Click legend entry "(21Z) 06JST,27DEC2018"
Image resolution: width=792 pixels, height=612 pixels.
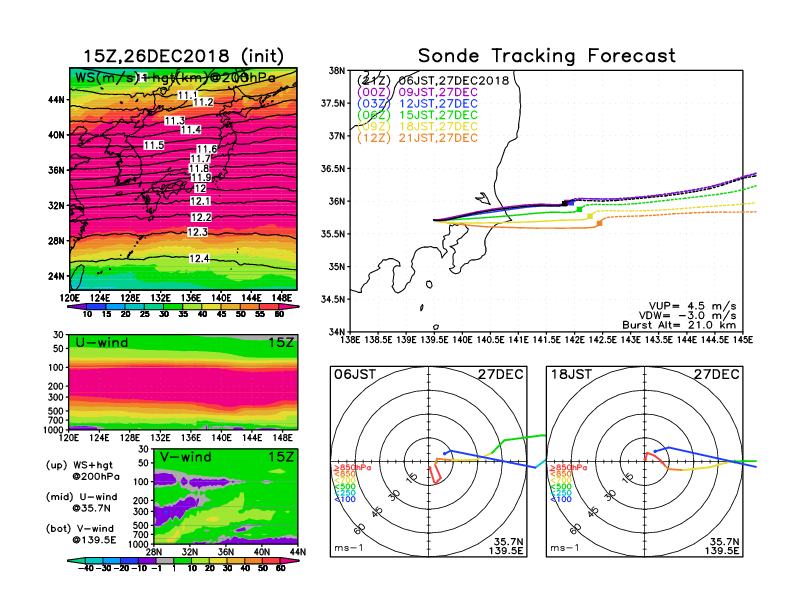(x=433, y=81)
